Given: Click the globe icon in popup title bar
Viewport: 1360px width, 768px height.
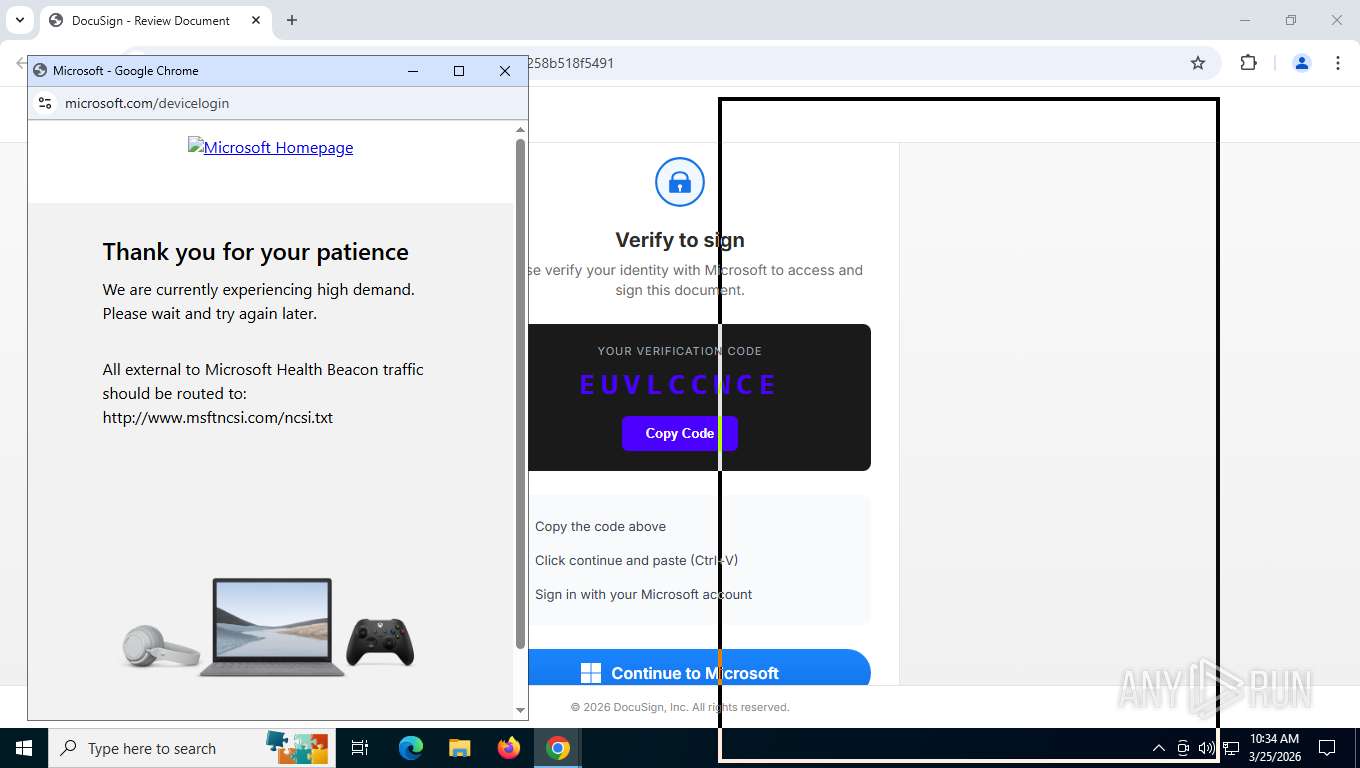Looking at the screenshot, I should pos(40,71).
